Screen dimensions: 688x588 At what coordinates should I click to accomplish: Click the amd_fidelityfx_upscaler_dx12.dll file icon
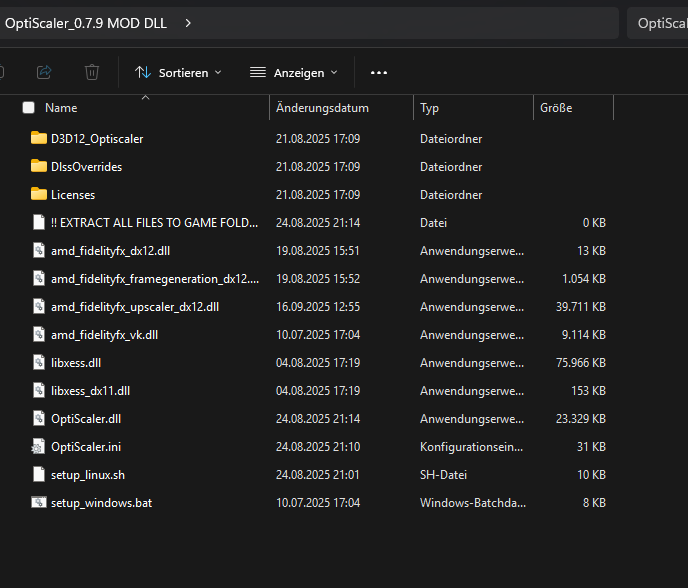click(39, 306)
